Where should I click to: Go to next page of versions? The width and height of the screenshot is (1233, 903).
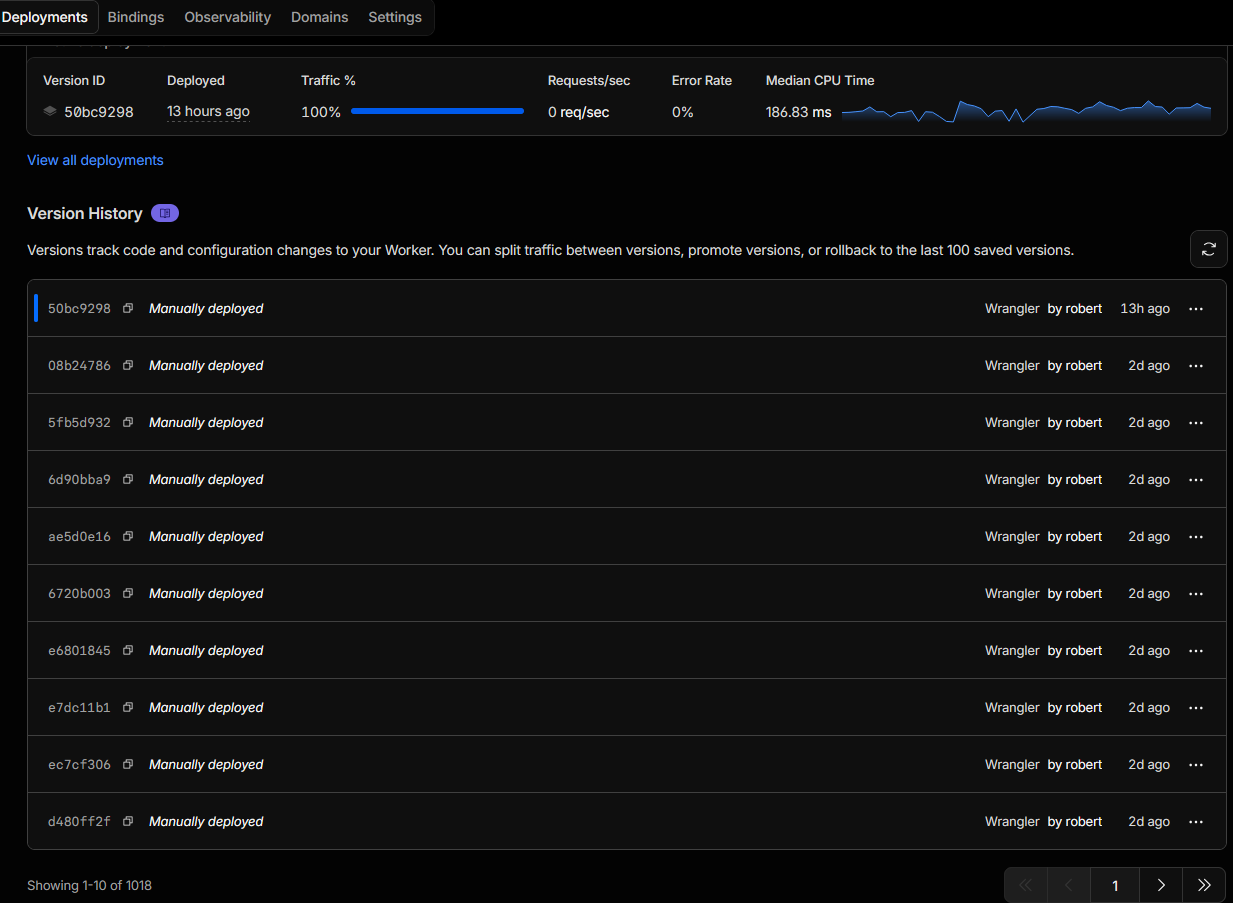point(1161,885)
